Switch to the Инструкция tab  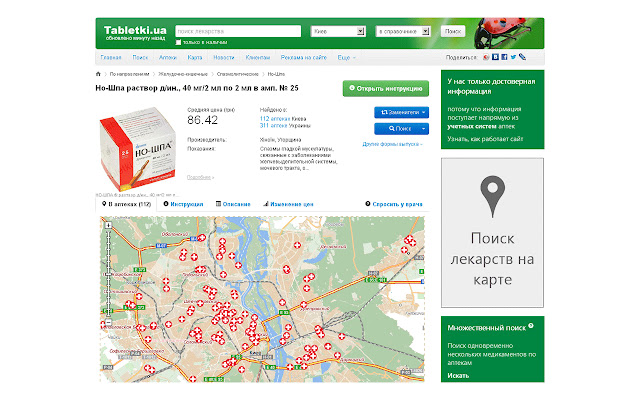pyautogui.click(x=183, y=204)
